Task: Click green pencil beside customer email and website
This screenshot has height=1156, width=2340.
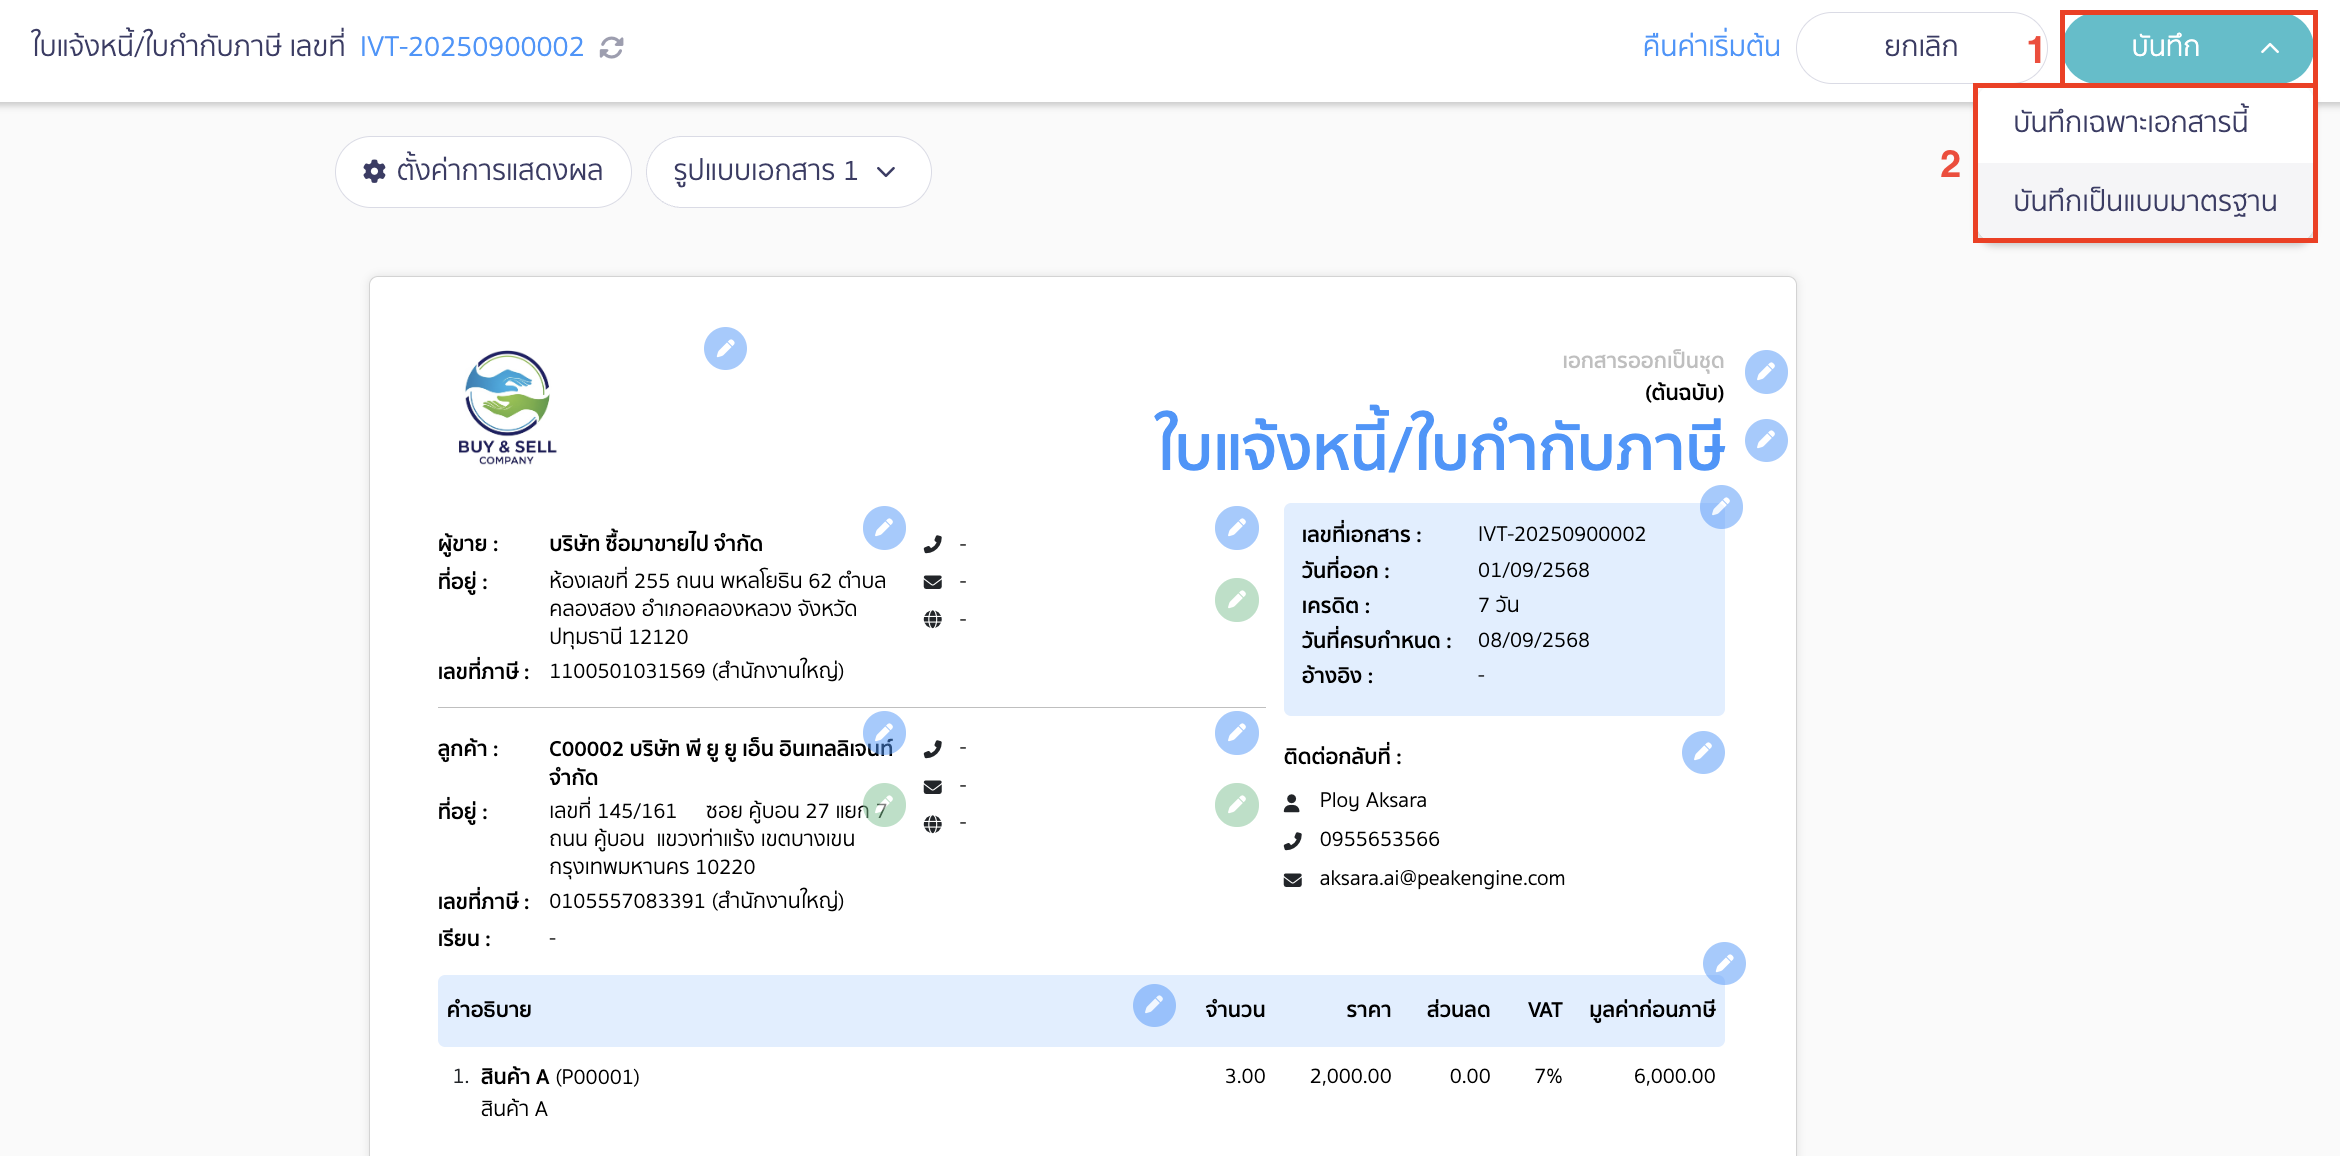Action: pos(1236,805)
